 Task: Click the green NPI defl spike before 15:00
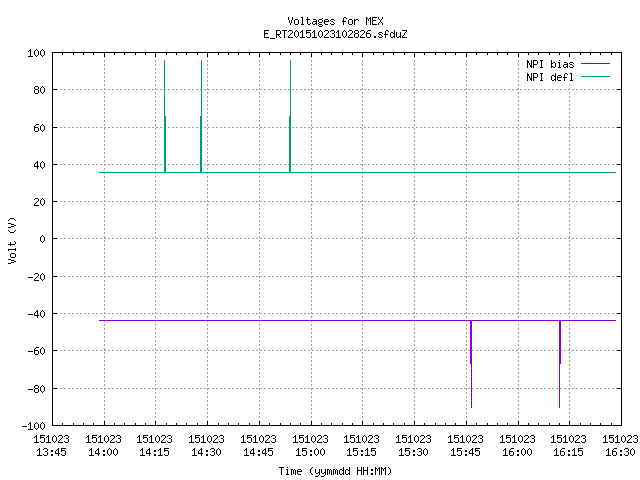(x=290, y=116)
